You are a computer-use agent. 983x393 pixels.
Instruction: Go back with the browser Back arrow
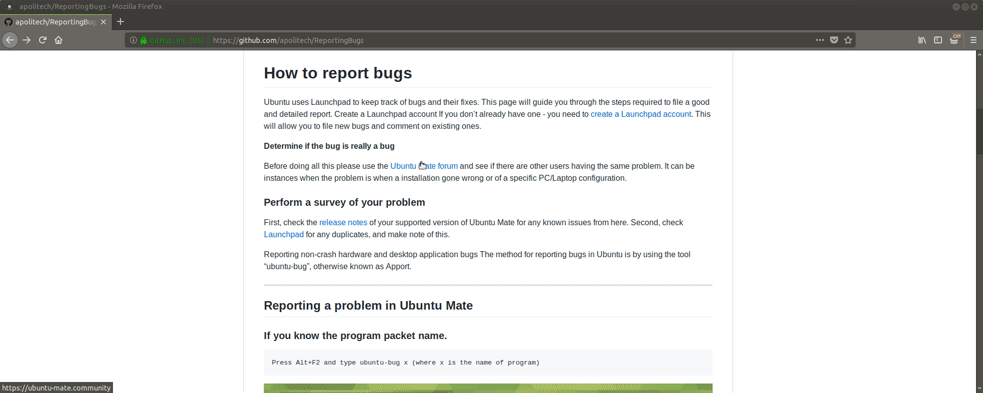click(9, 40)
